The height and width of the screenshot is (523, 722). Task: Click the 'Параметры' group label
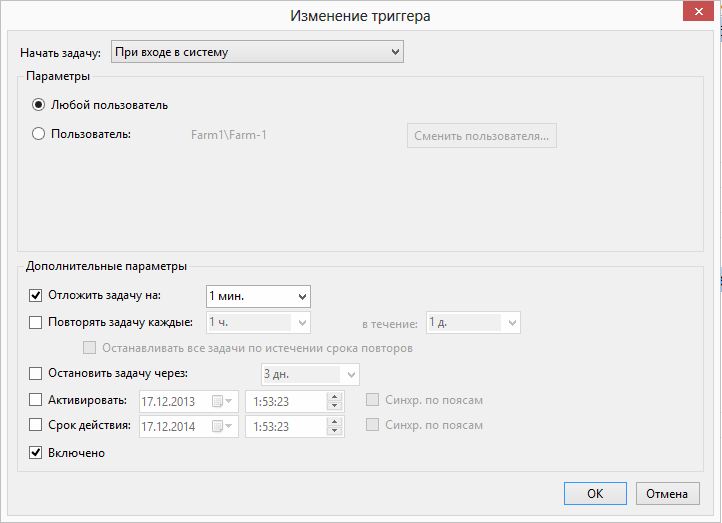click(x=58, y=76)
